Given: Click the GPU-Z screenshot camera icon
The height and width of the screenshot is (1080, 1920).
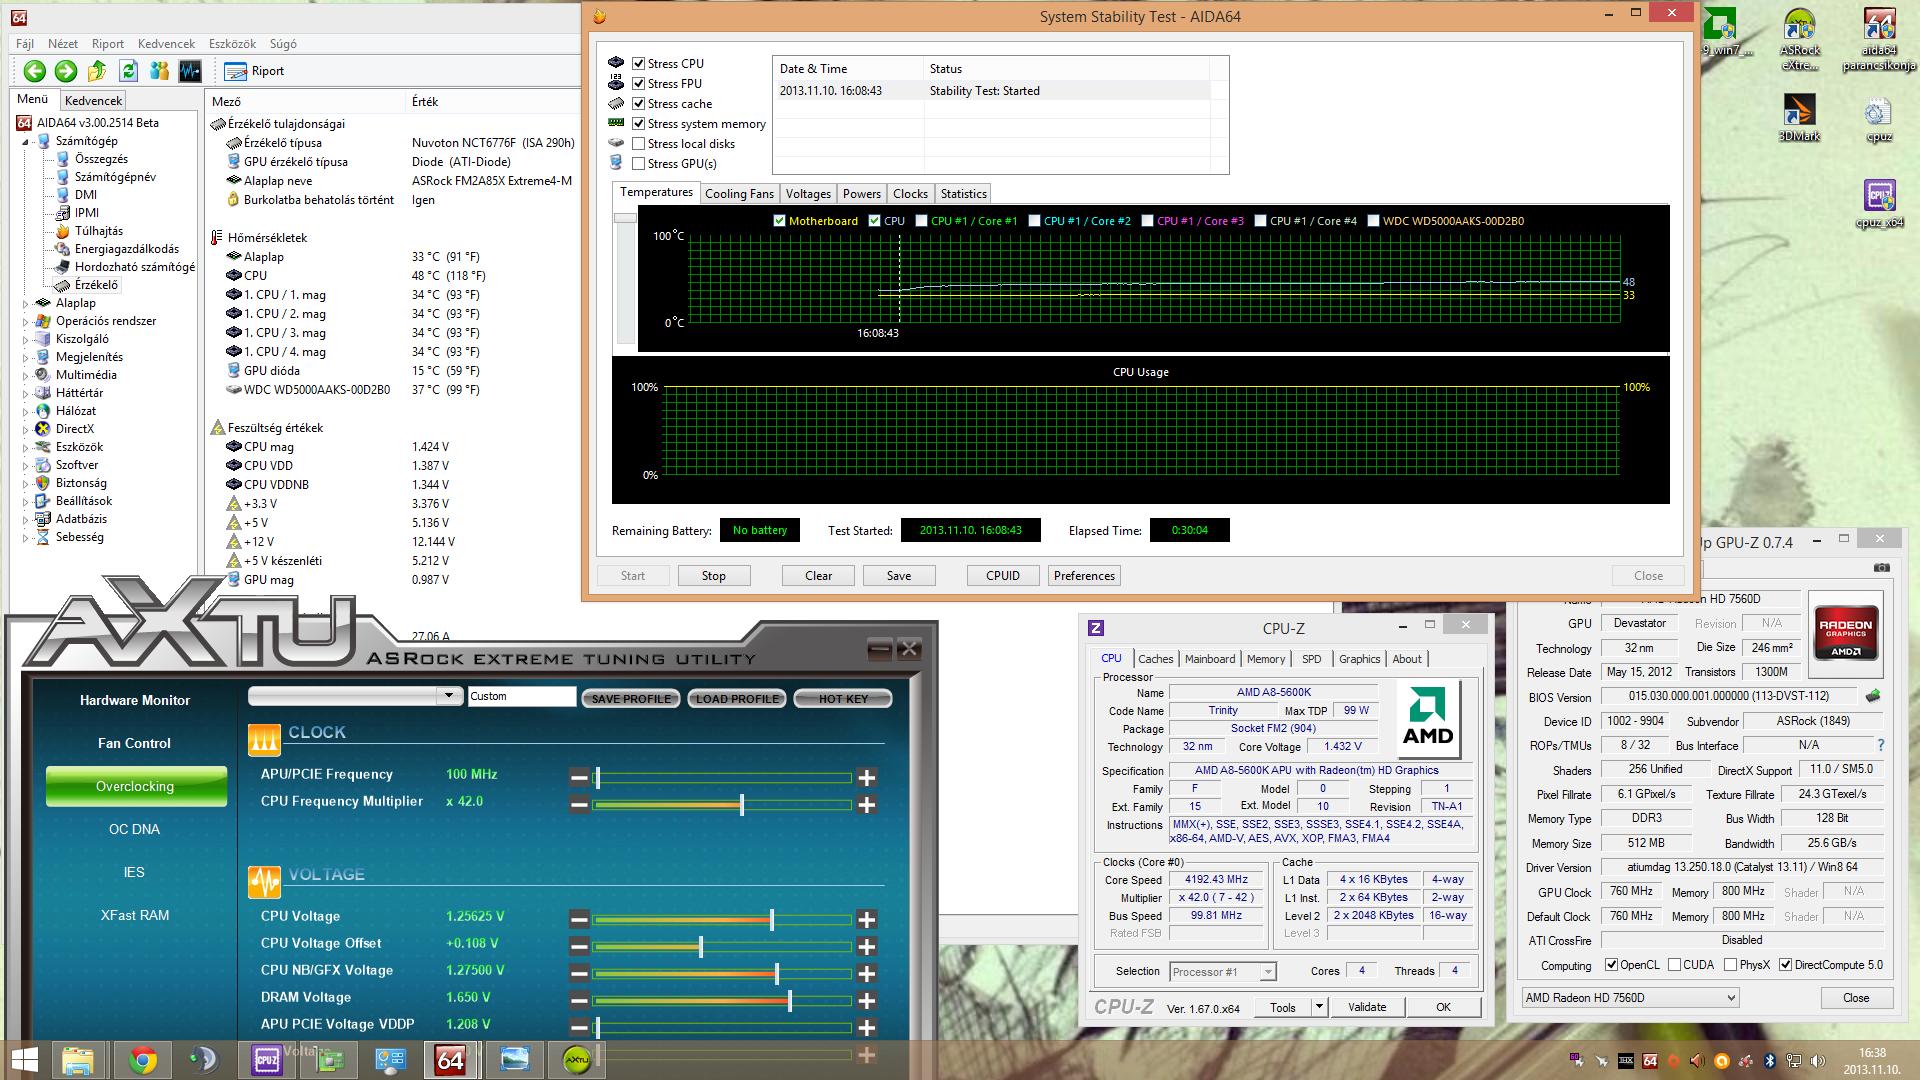Looking at the screenshot, I should 1882,567.
